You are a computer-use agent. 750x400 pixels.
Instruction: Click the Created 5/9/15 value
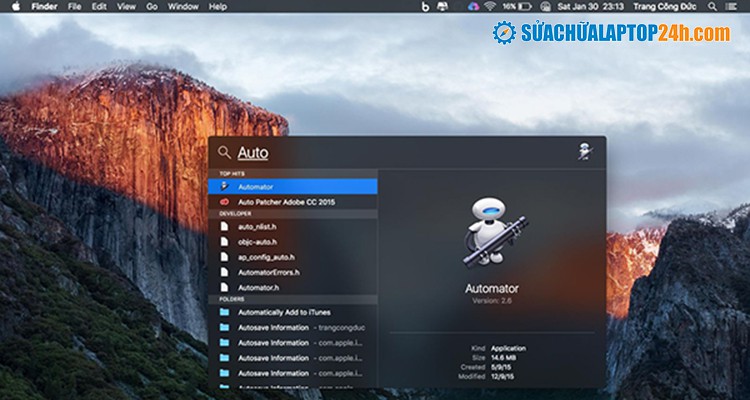502,367
